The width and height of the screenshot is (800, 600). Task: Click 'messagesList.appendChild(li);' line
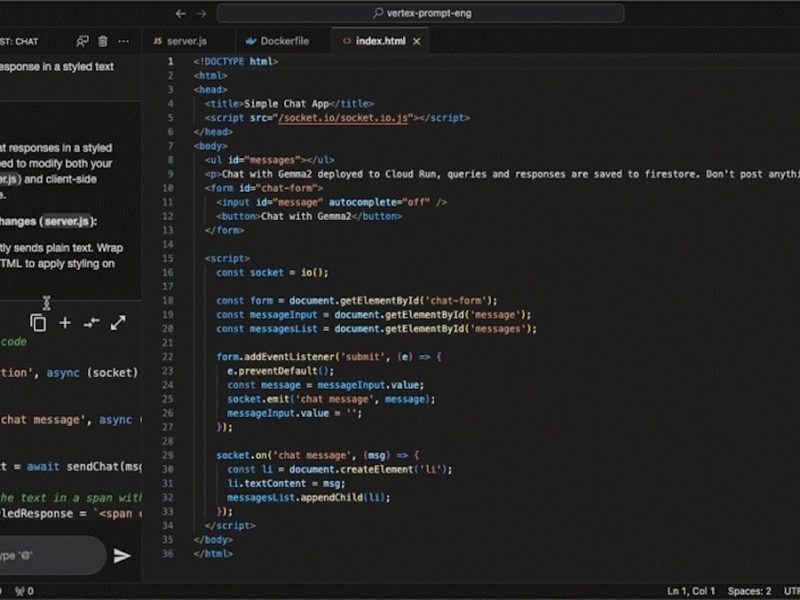tap(309, 498)
